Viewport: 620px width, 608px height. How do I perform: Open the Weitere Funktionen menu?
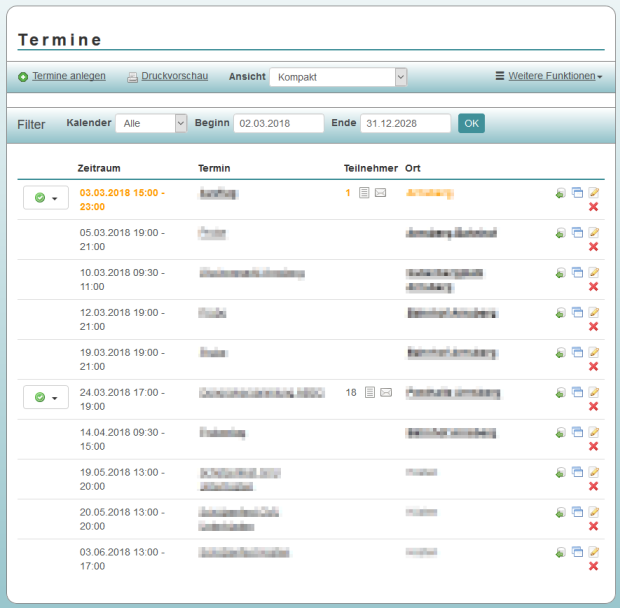(x=549, y=76)
